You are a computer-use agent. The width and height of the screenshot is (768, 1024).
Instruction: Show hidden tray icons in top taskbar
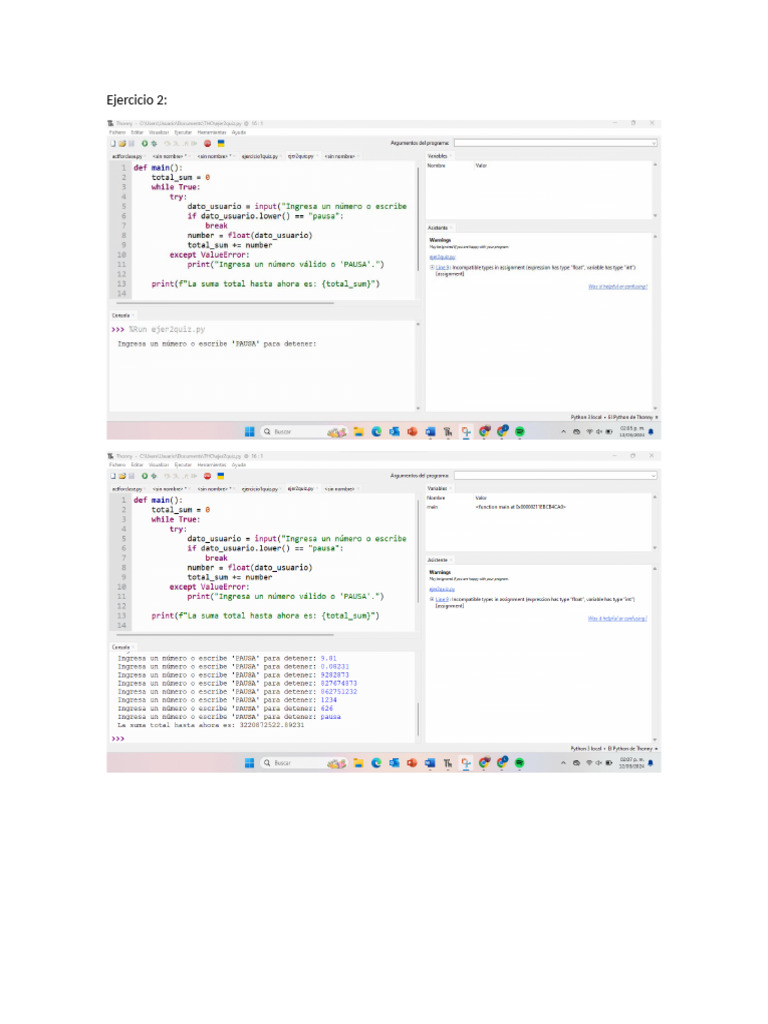[x=564, y=432]
